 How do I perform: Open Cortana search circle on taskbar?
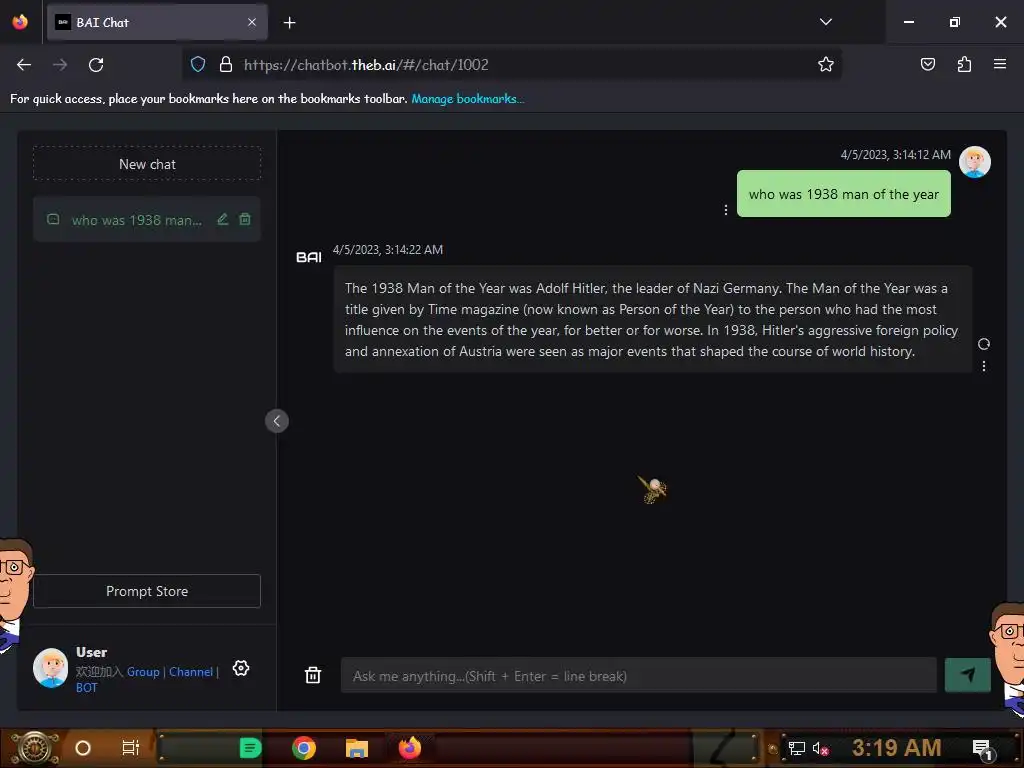(x=83, y=748)
